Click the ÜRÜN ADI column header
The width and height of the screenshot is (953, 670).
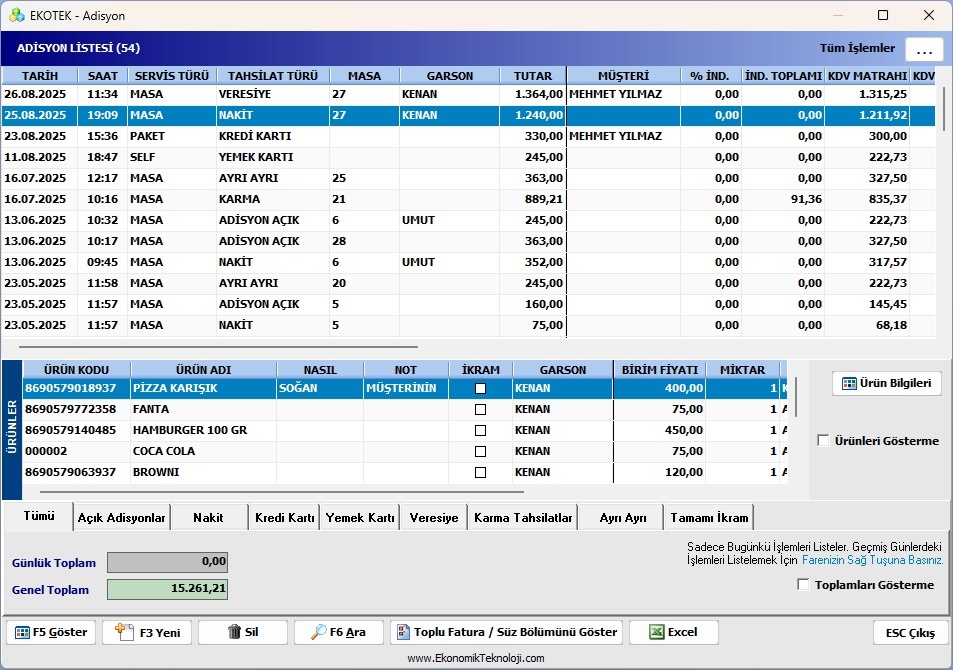204,370
